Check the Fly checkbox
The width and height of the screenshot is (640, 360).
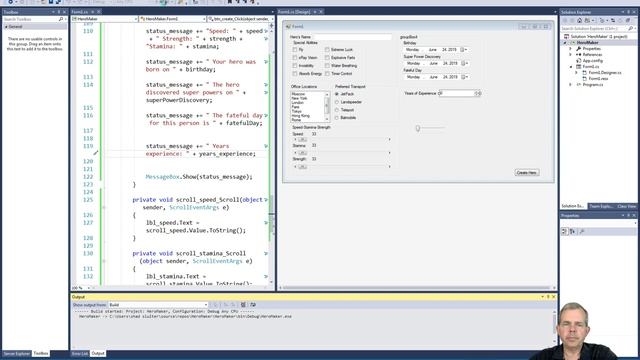coord(295,50)
